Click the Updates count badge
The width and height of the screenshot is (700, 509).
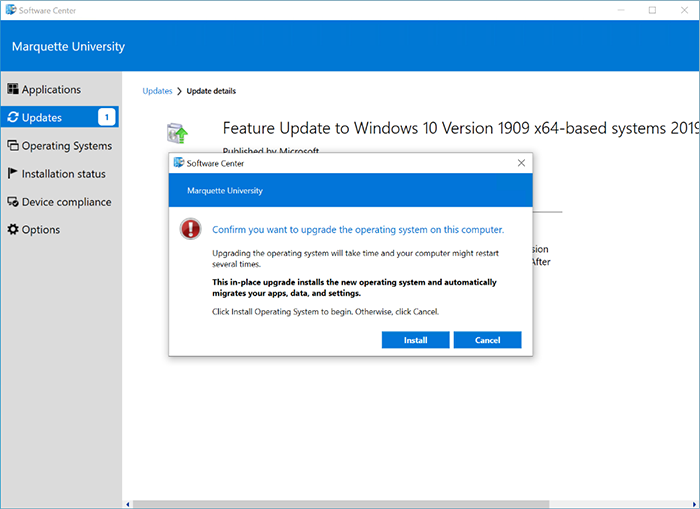tap(106, 118)
